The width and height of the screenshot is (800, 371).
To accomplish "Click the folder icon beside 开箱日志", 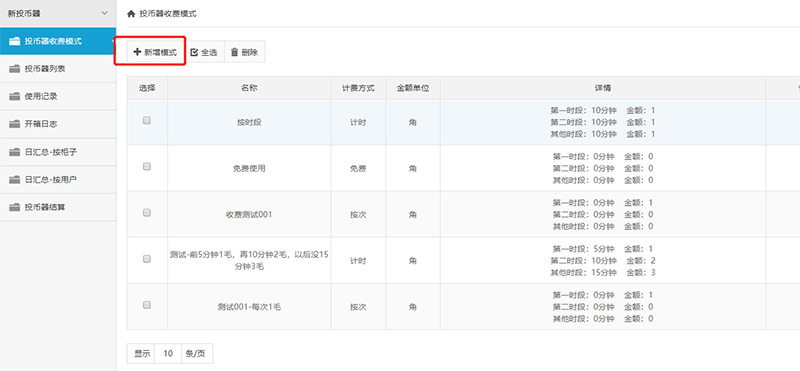I will (x=15, y=124).
